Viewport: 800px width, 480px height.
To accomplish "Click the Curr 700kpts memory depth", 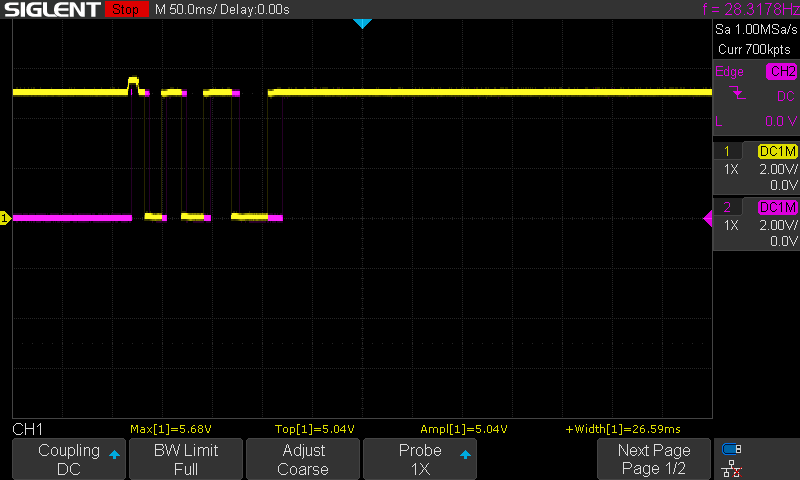I will pos(754,49).
